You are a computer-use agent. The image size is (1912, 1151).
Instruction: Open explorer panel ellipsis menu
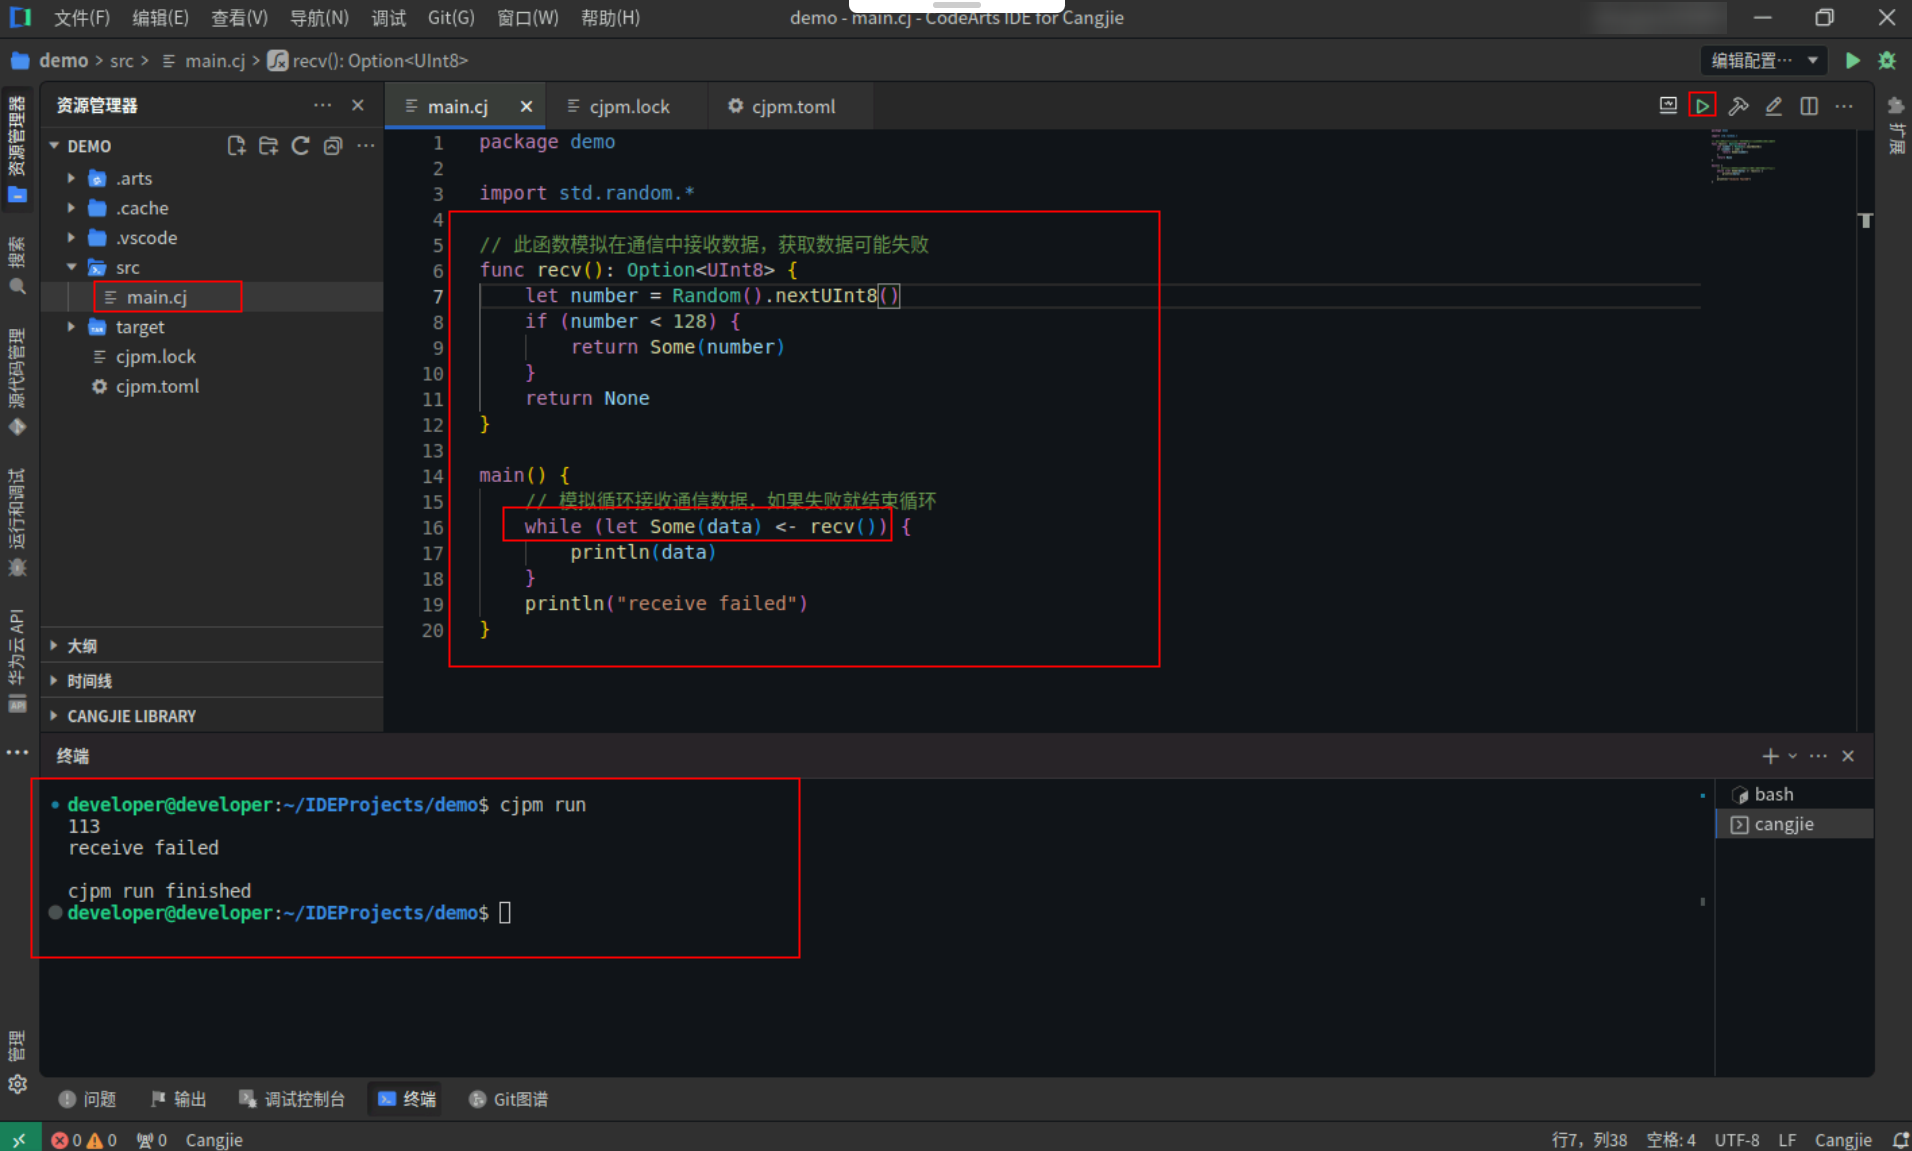click(322, 105)
